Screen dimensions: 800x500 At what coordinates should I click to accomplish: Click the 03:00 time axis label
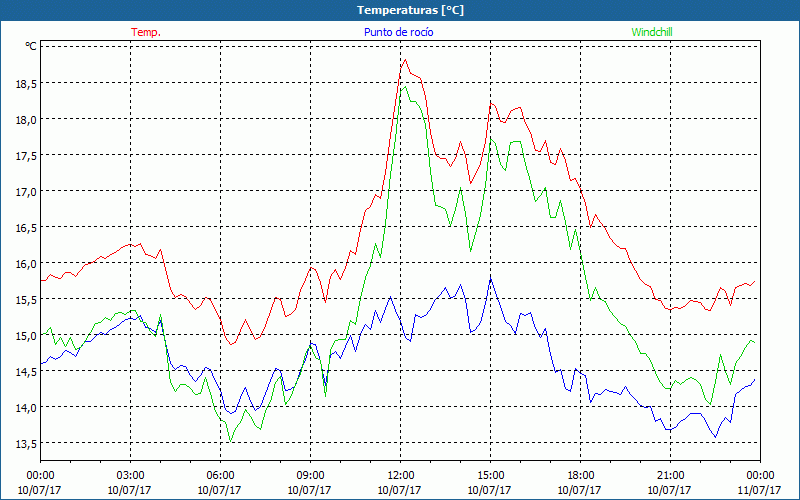coord(130,476)
